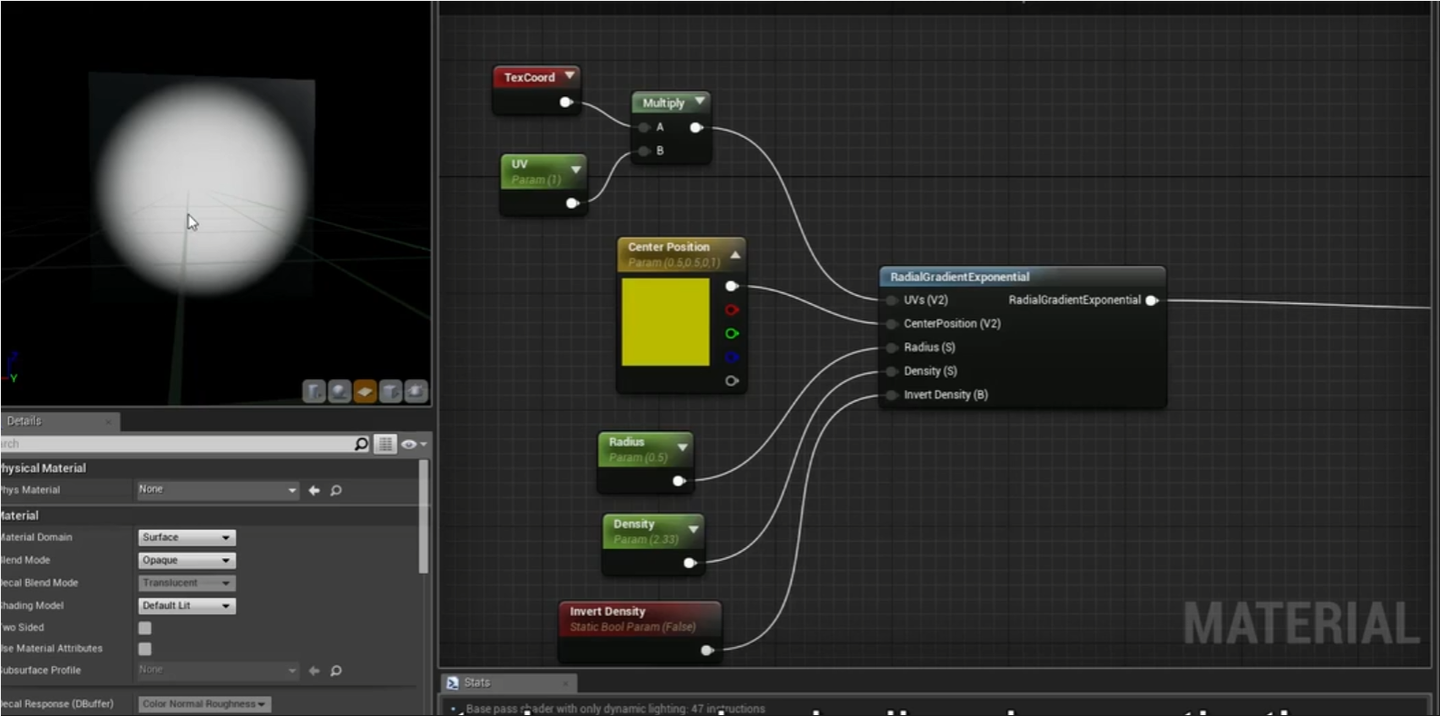Viewport: 1440px width, 716px height.
Task: Open the Details view options eye dropdown
Action: pyautogui.click(x=413, y=444)
